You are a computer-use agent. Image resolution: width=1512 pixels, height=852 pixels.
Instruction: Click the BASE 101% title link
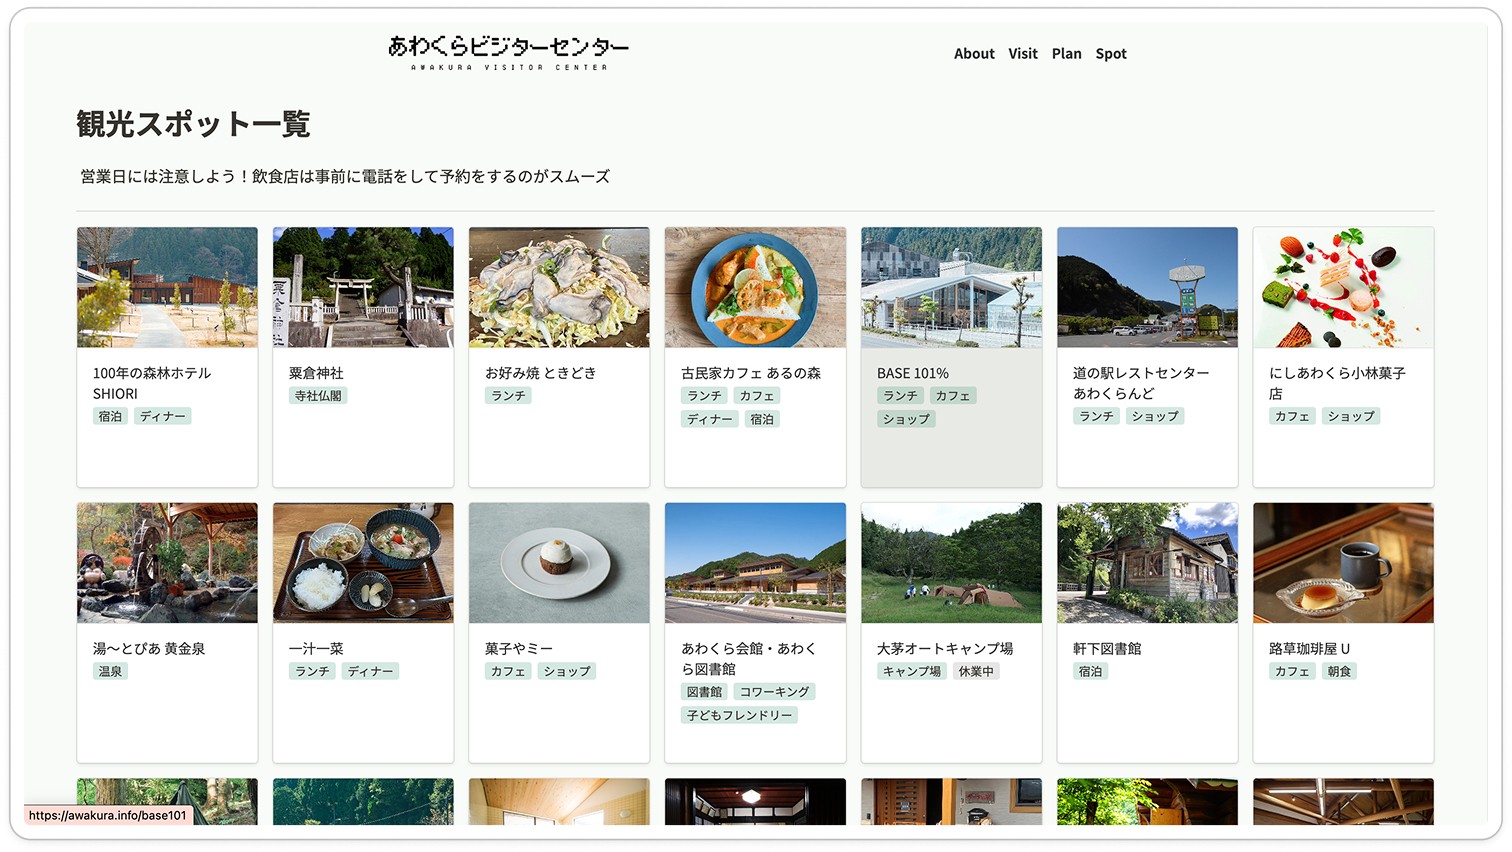tap(913, 373)
